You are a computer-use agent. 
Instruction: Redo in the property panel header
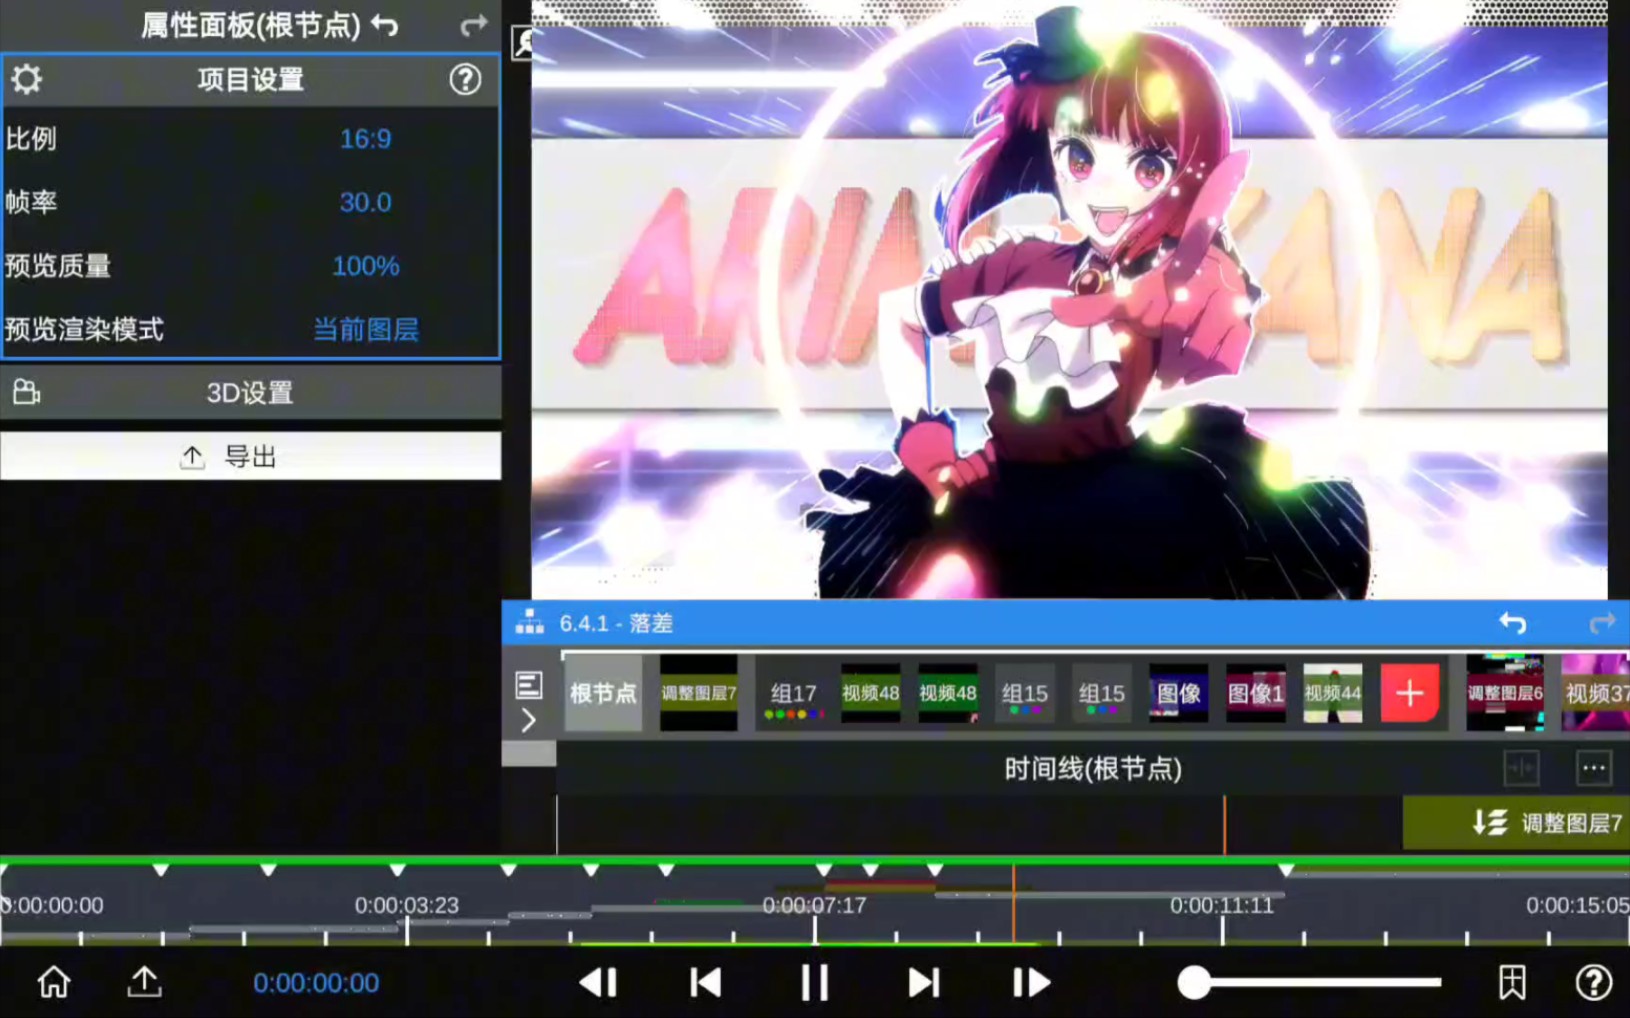click(474, 25)
